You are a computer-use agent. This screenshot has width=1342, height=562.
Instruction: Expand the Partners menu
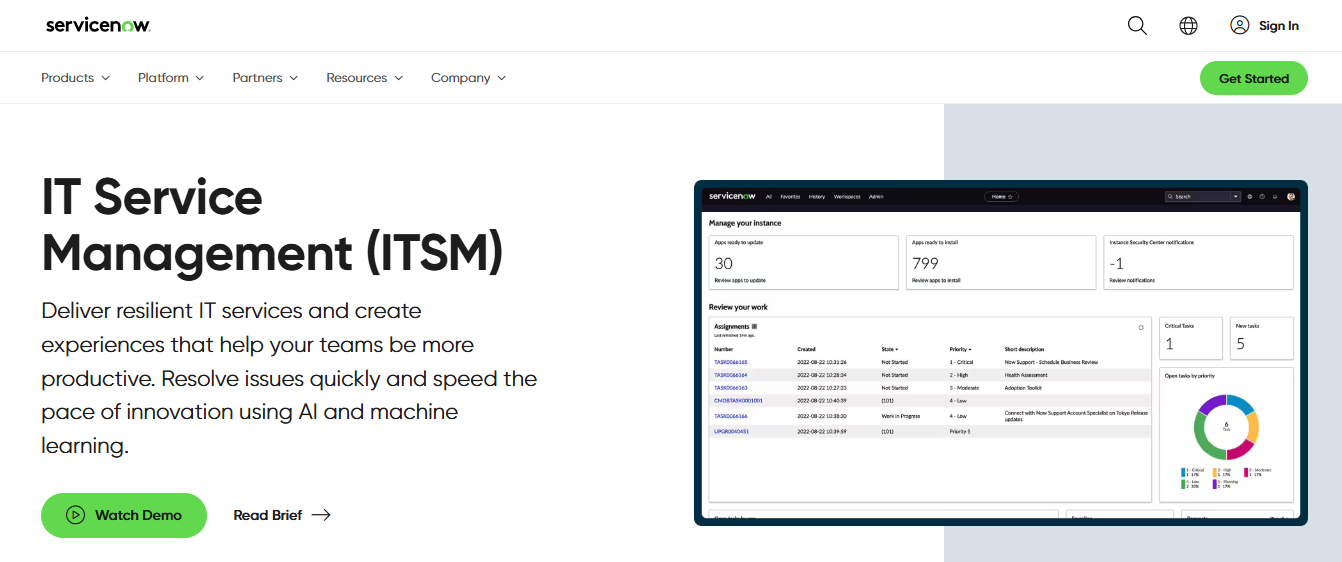click(x=265, y=78)
